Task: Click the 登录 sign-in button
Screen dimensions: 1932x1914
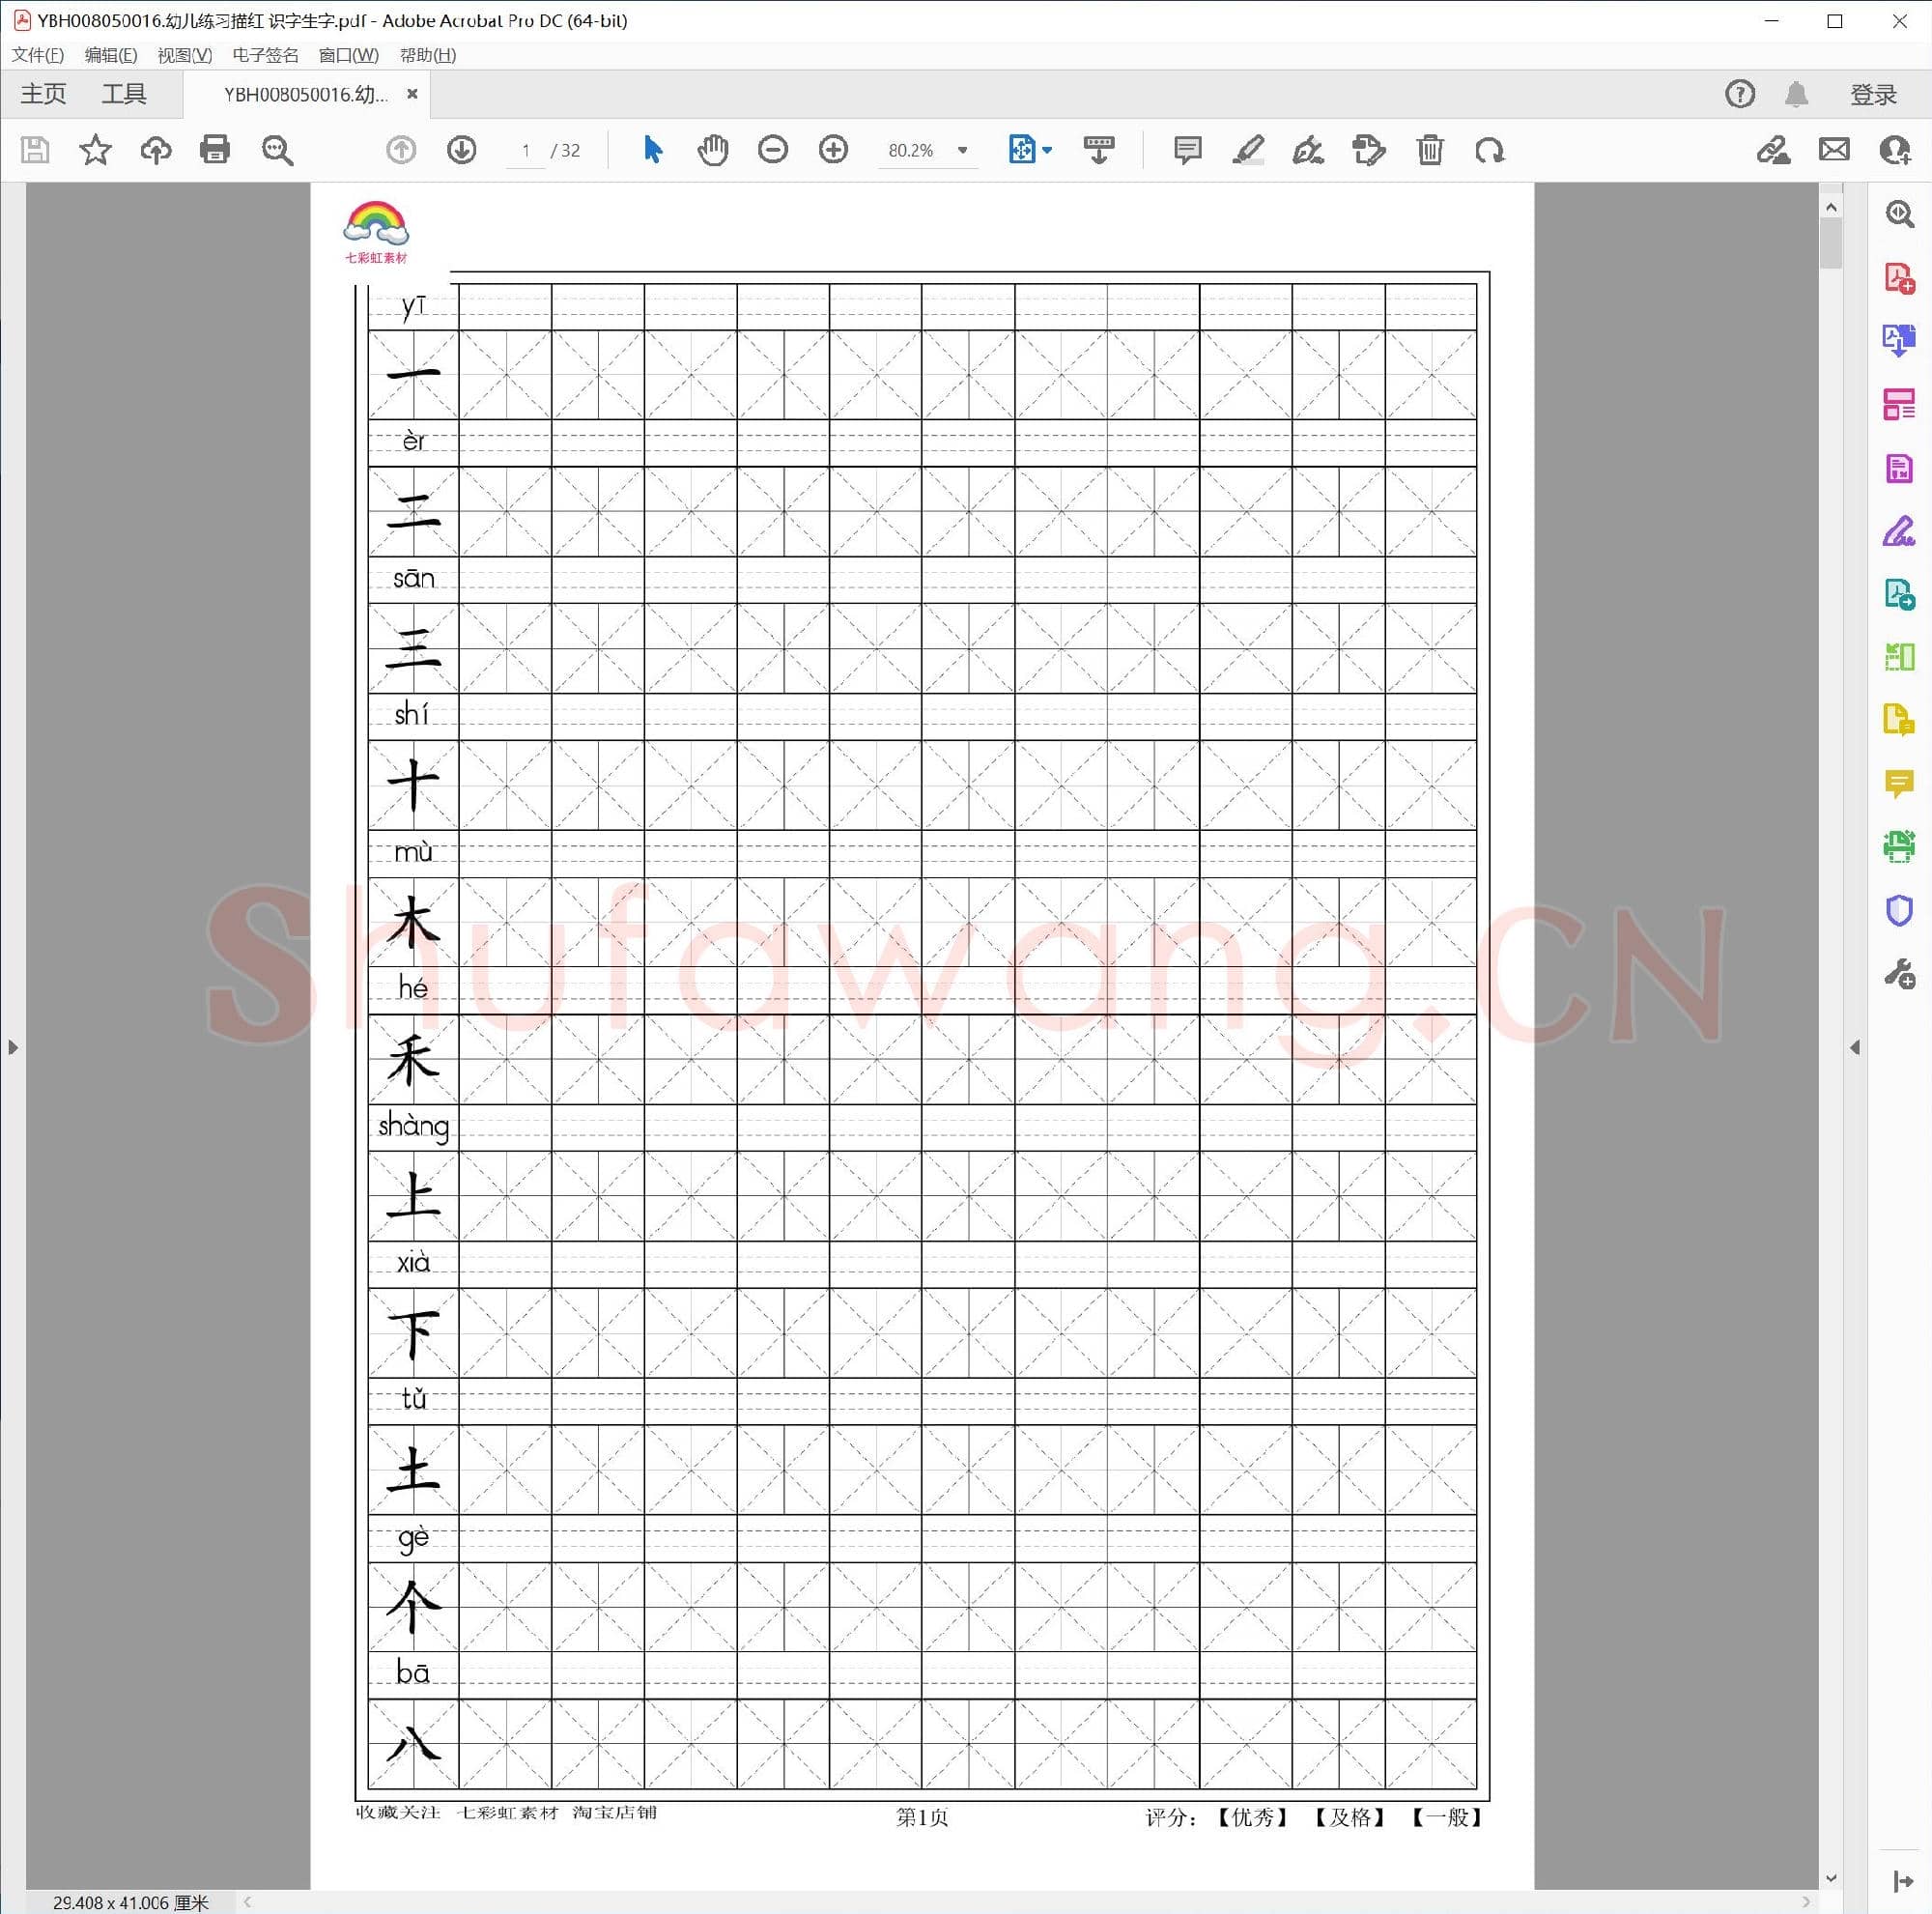Action: 1872,94
